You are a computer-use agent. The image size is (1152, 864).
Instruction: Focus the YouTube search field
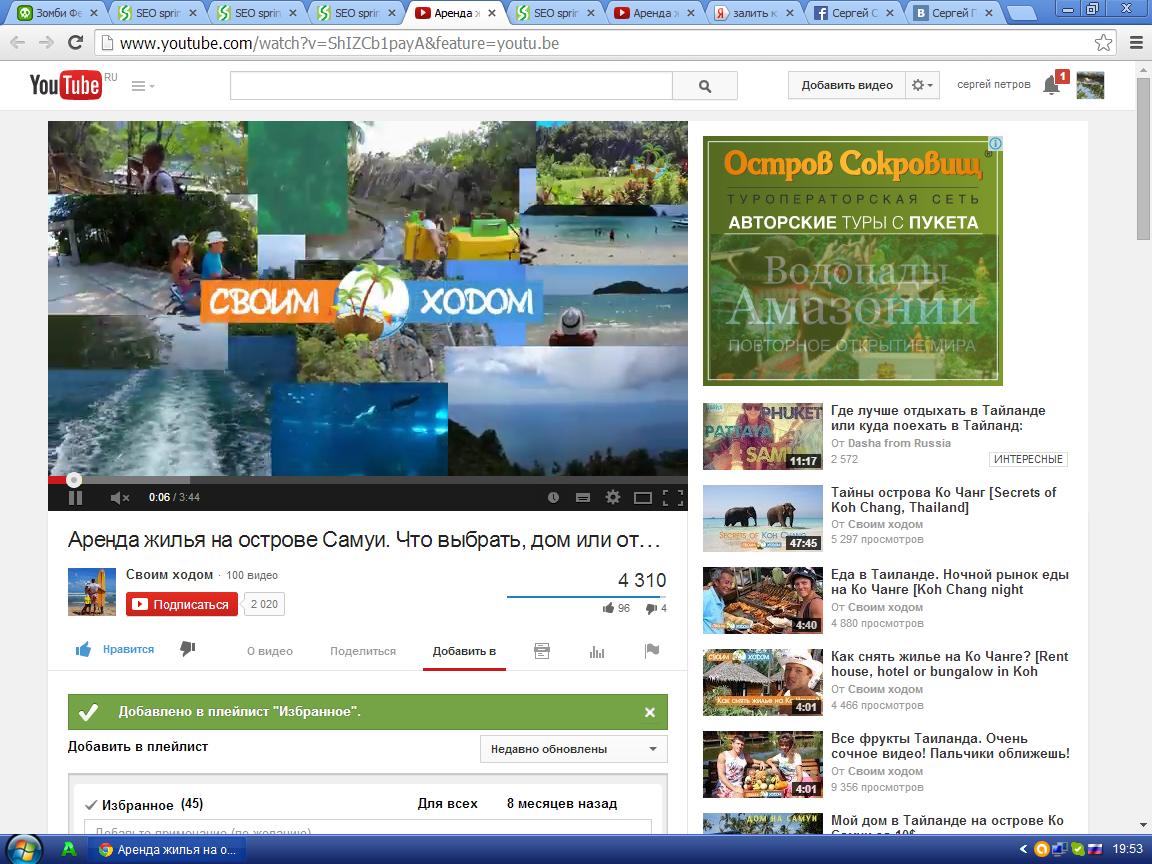[x=451, y=86]
